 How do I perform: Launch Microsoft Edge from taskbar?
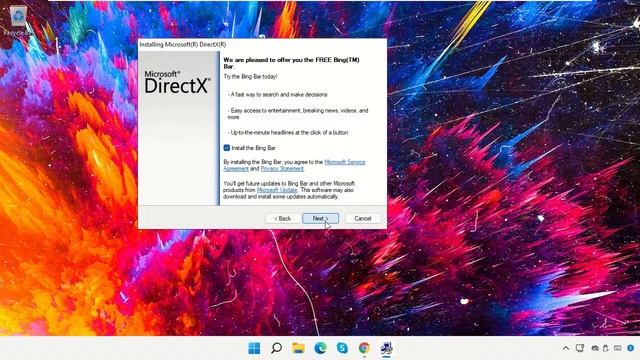point(320,348)
